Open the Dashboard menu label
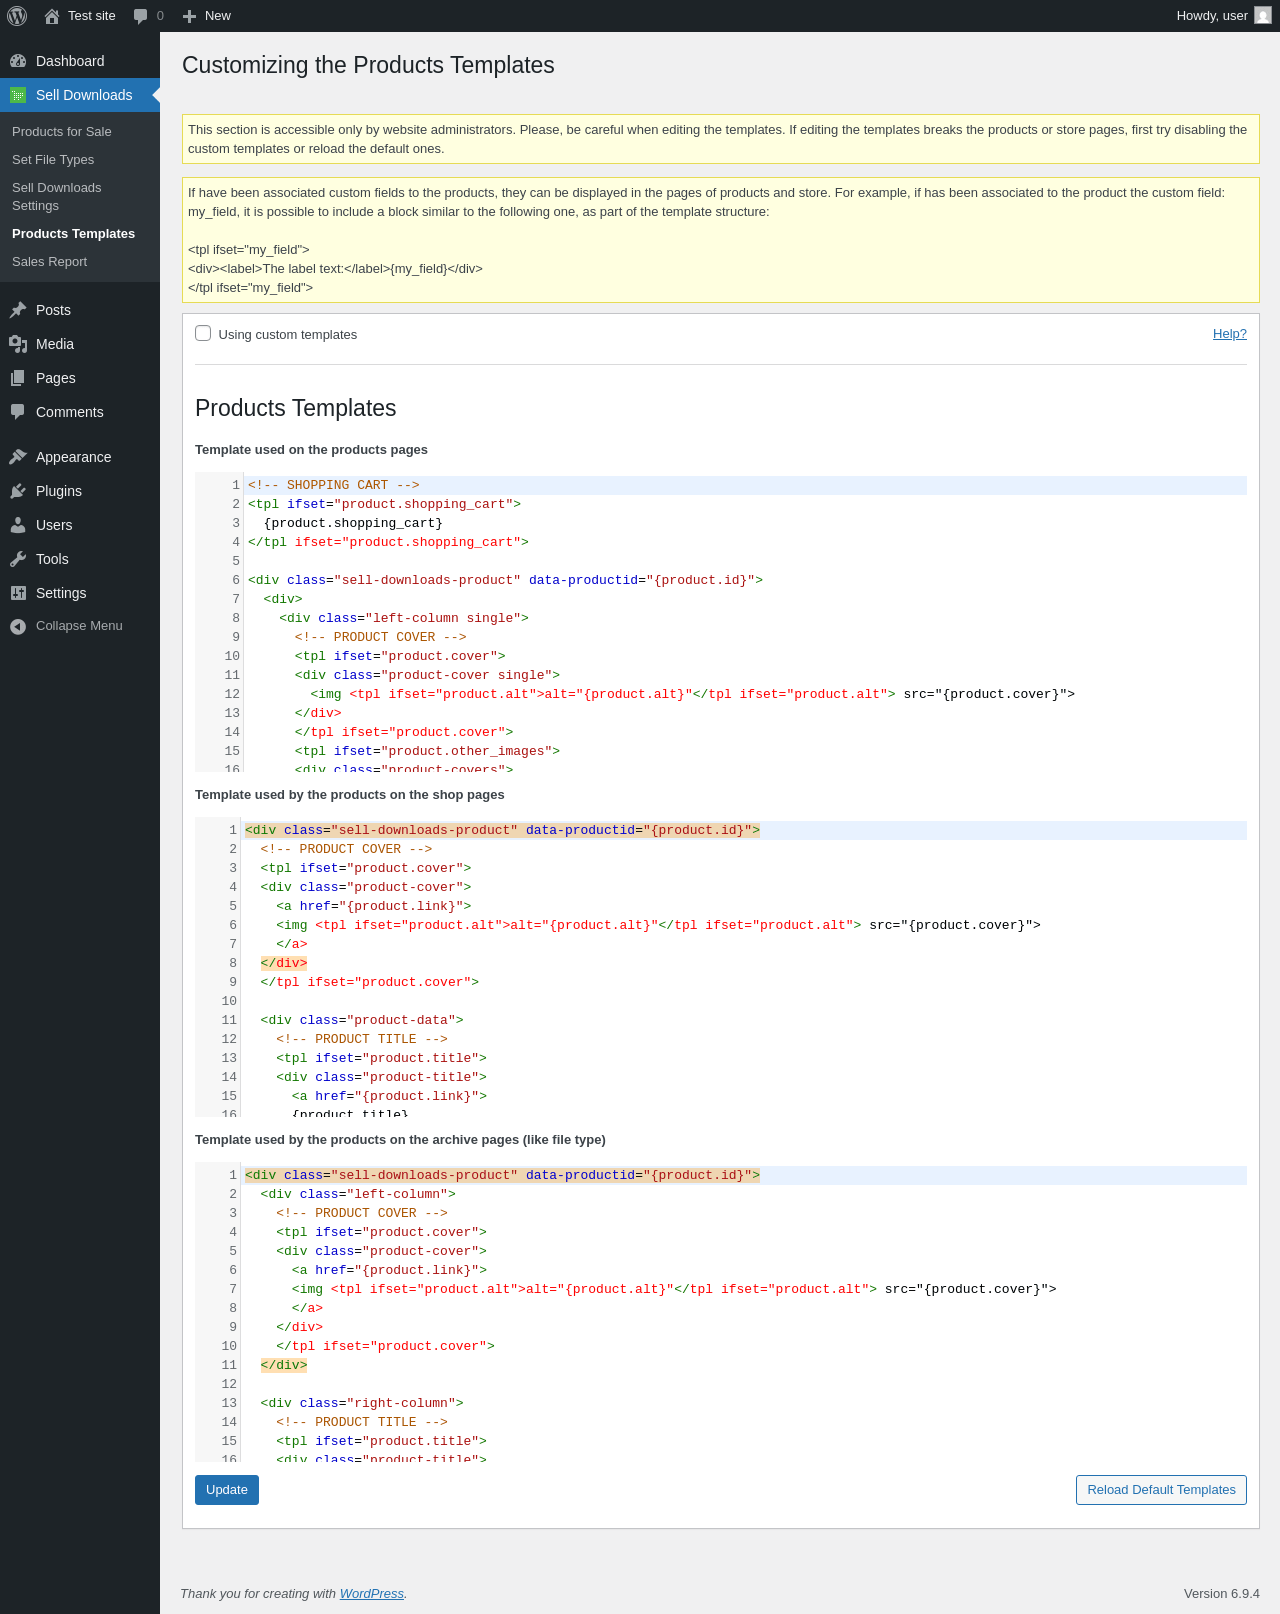The image size is (1280, 1614). pyautogui.click(x=70, y=61)
